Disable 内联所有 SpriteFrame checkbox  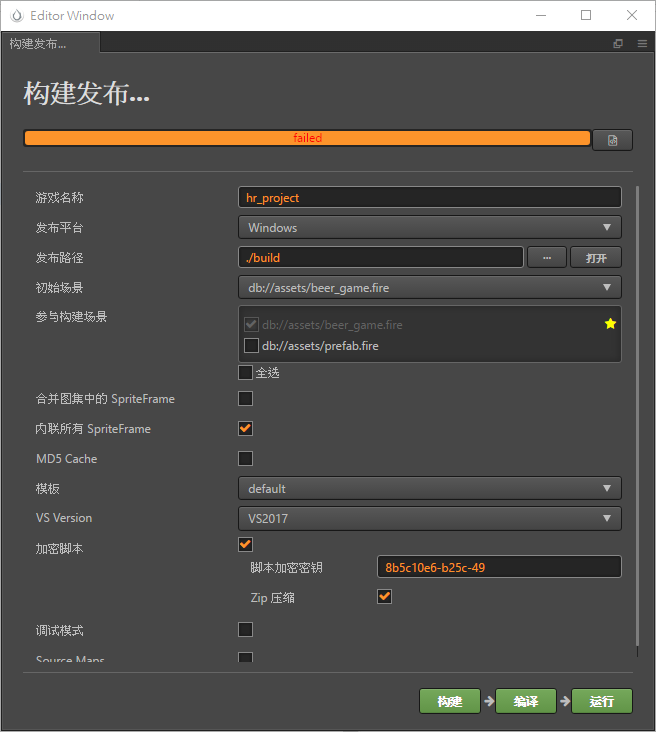coord(246,428)
